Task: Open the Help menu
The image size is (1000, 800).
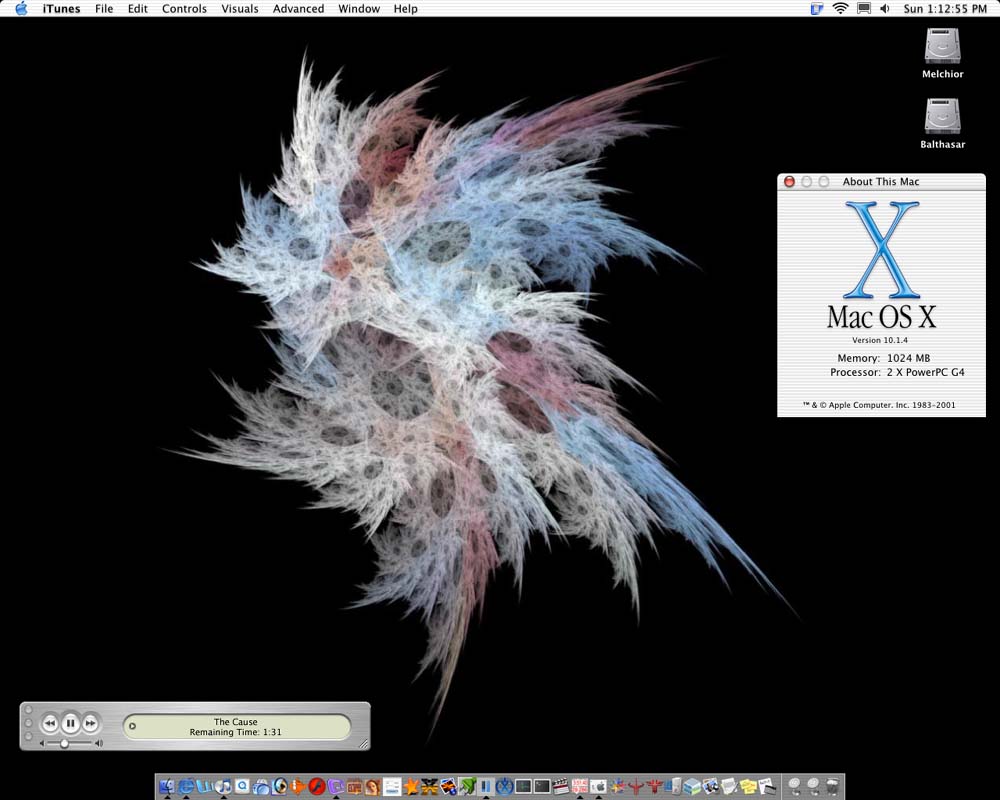Action: pyautogui.click(x=406, y=8)
